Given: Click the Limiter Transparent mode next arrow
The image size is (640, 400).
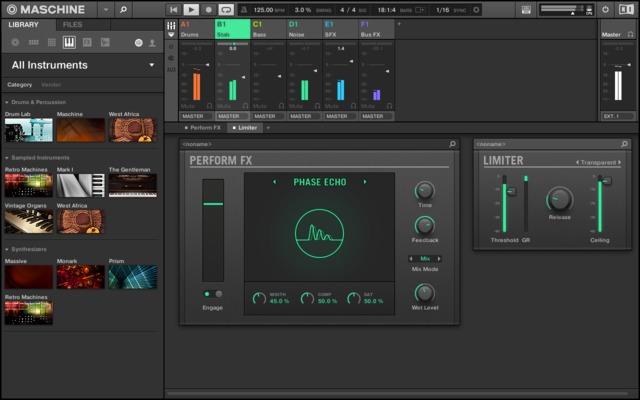Looking at the screenshot, I should (620, 162).
